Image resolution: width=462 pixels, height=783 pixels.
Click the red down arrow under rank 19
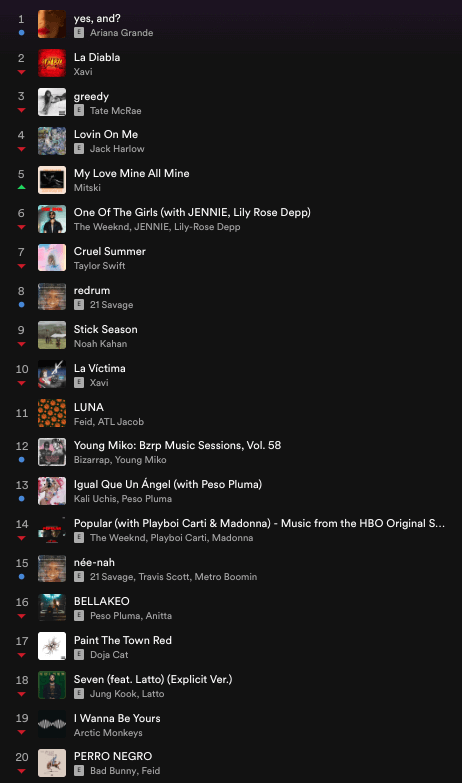21,733
